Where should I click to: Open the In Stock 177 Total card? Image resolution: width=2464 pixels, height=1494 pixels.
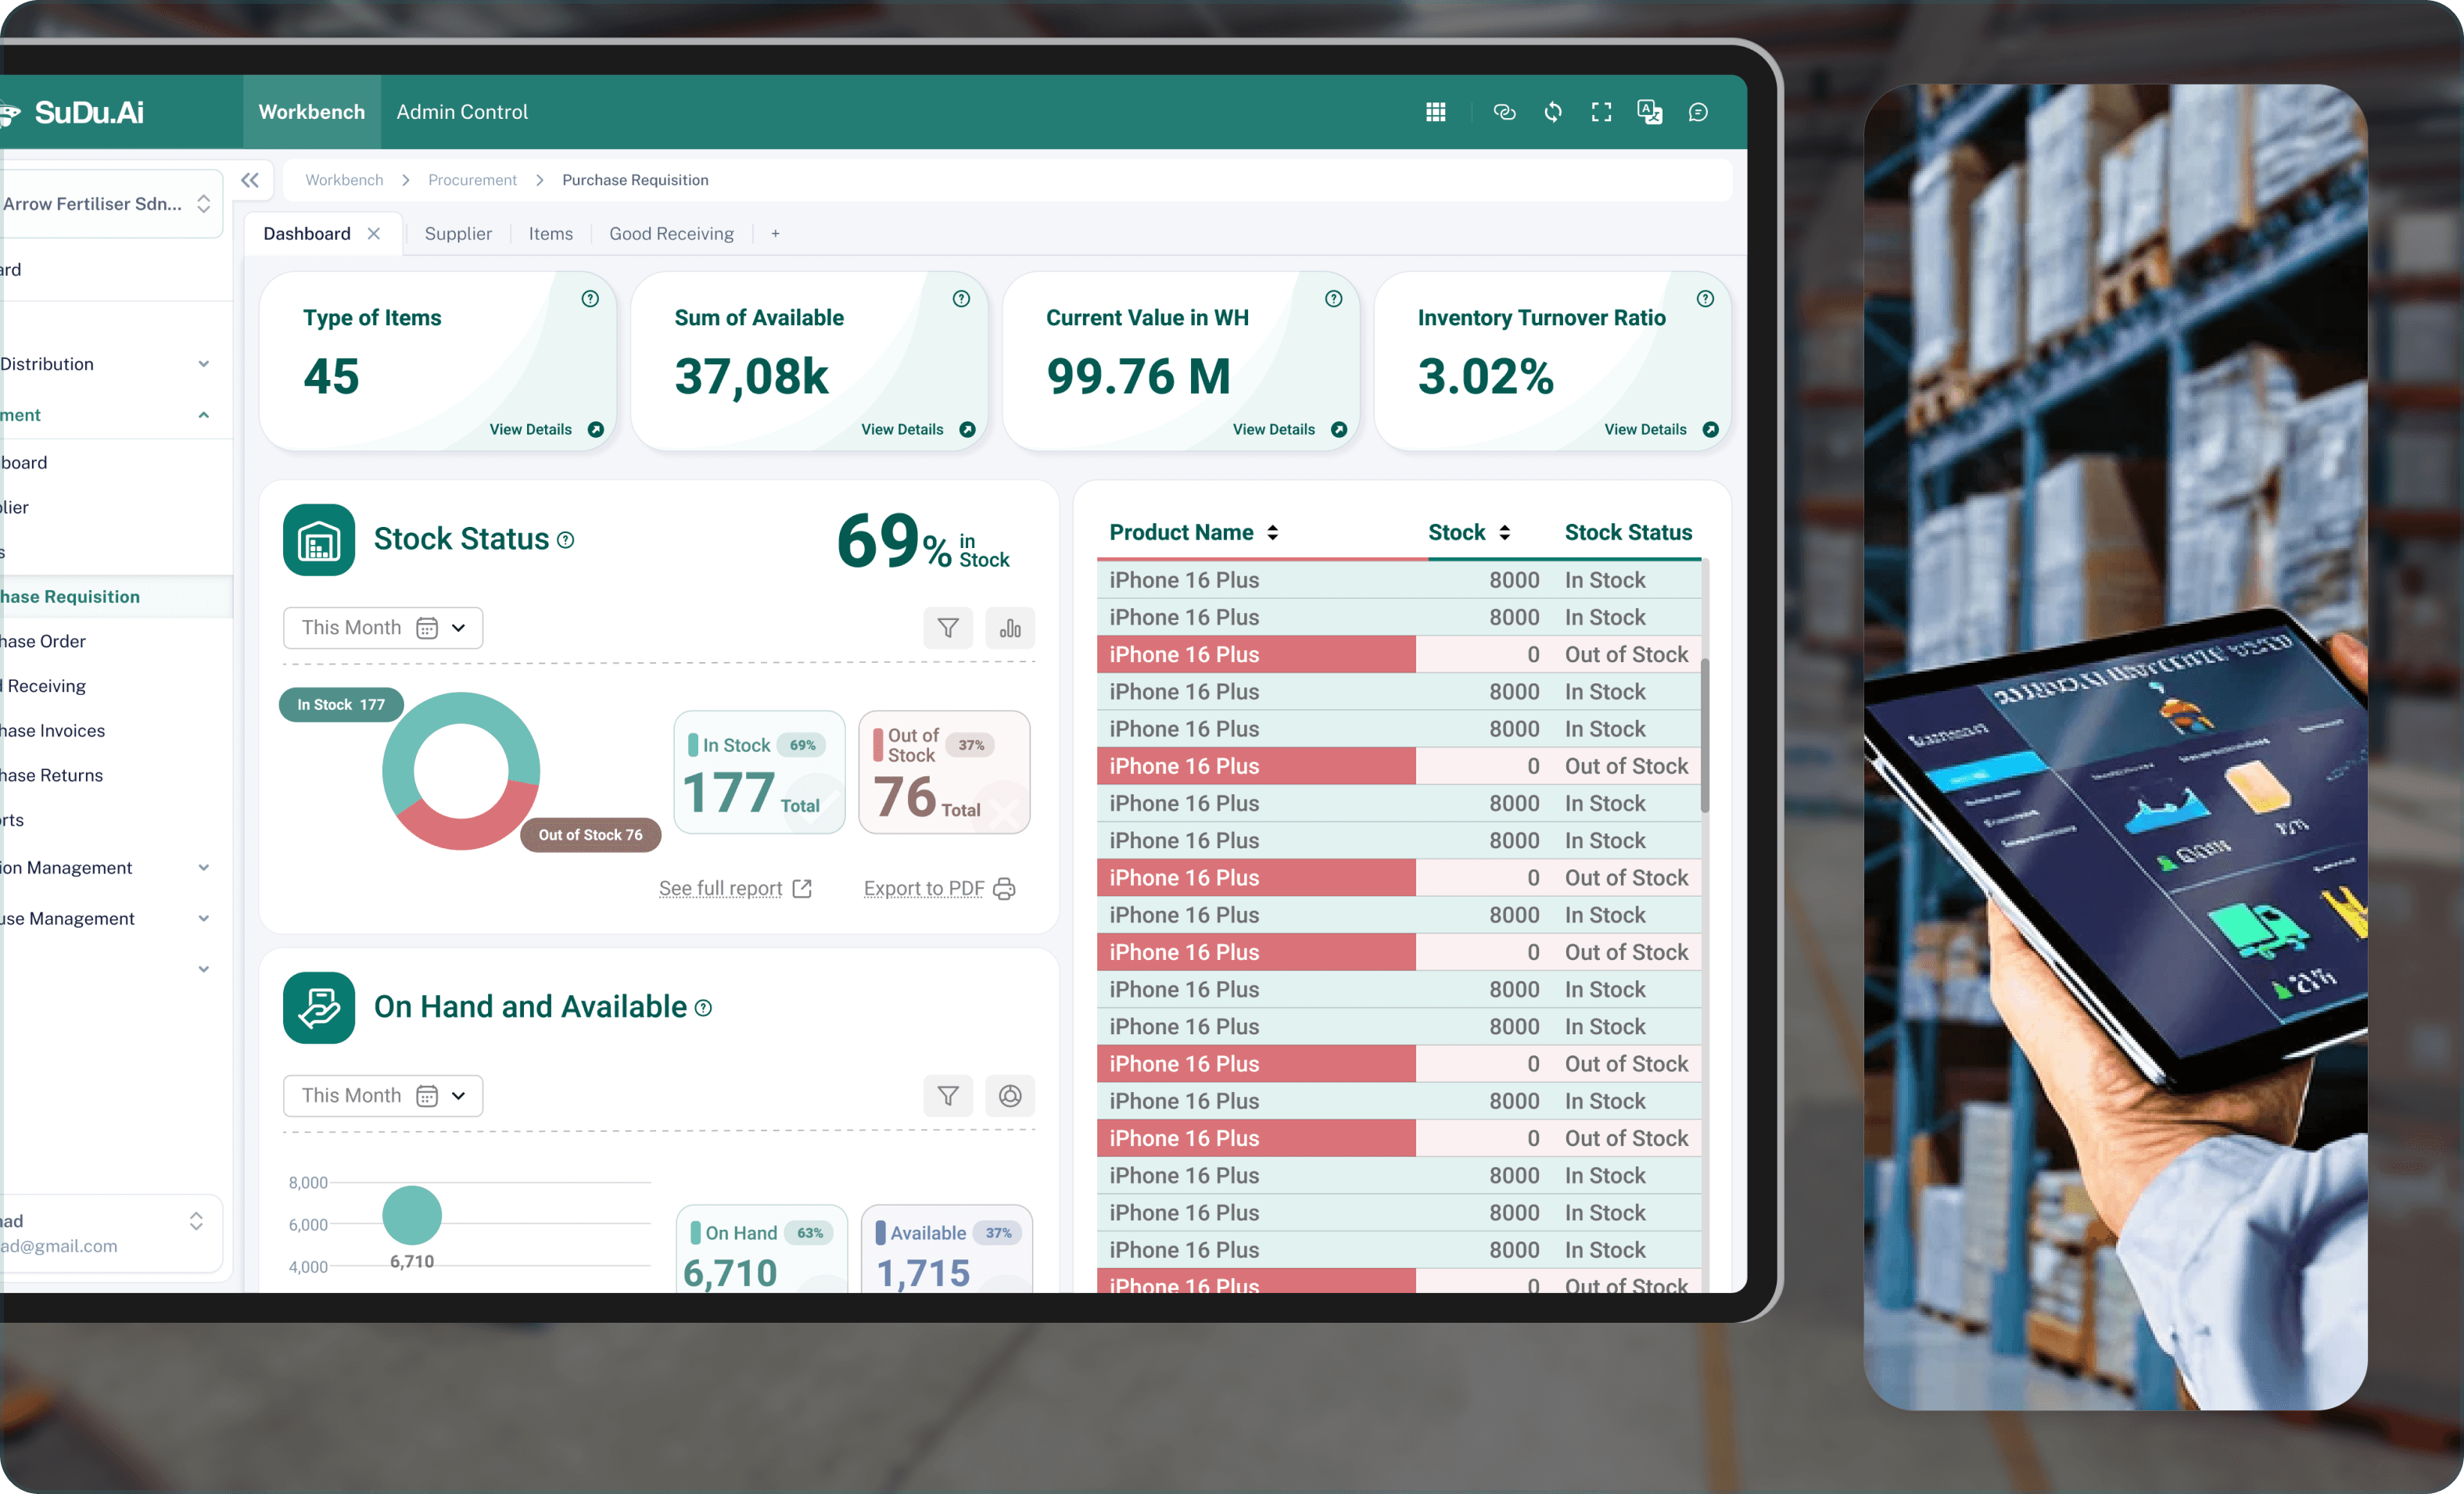759,772
